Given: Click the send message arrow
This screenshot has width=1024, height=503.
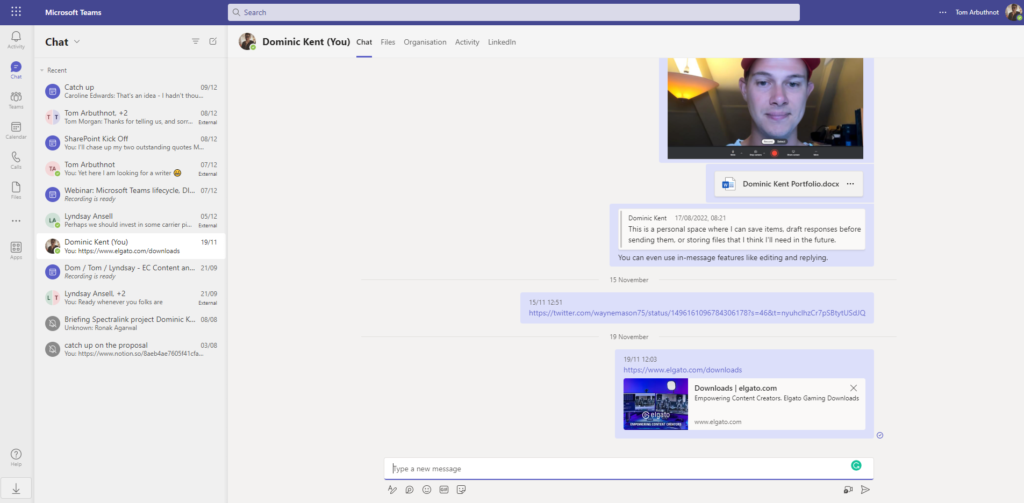Looking at the screenshot, I should pyautogui.click(x=865, y=490).
